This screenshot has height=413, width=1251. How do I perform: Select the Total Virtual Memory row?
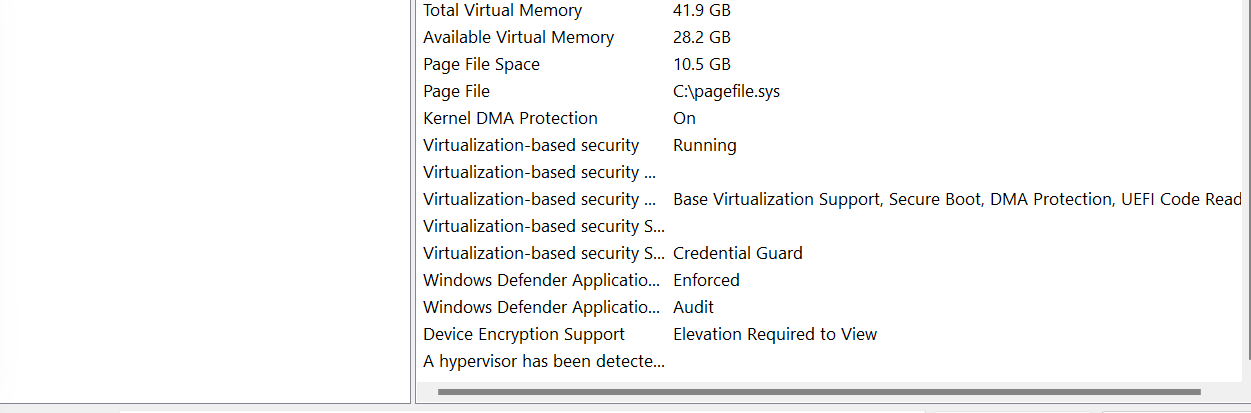click(502, 11)
